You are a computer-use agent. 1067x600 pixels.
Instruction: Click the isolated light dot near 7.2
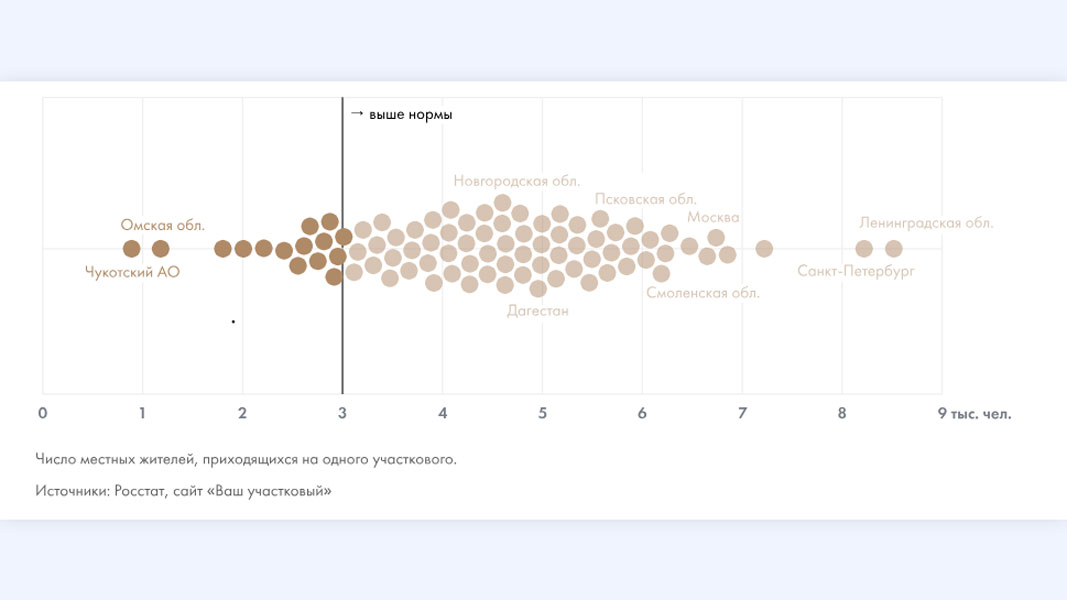764,248
